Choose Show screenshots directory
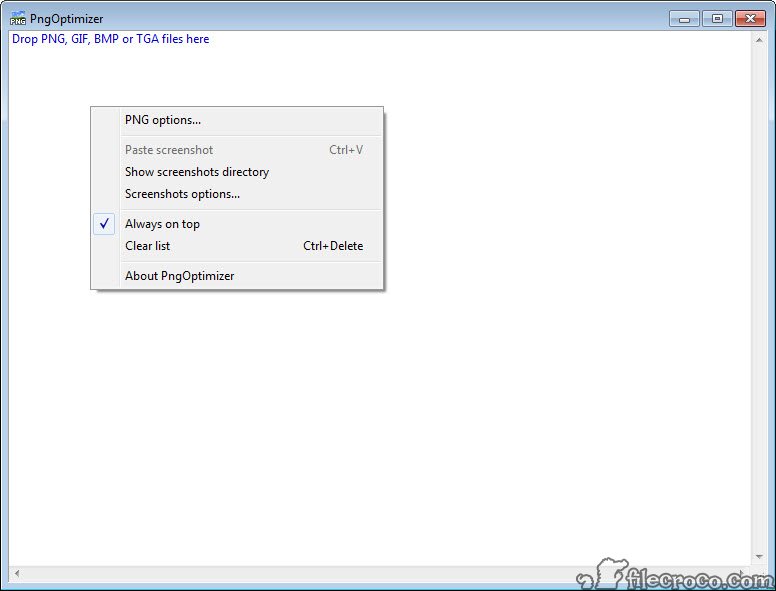This screenshot has height=591, width=776. point(237,172)
